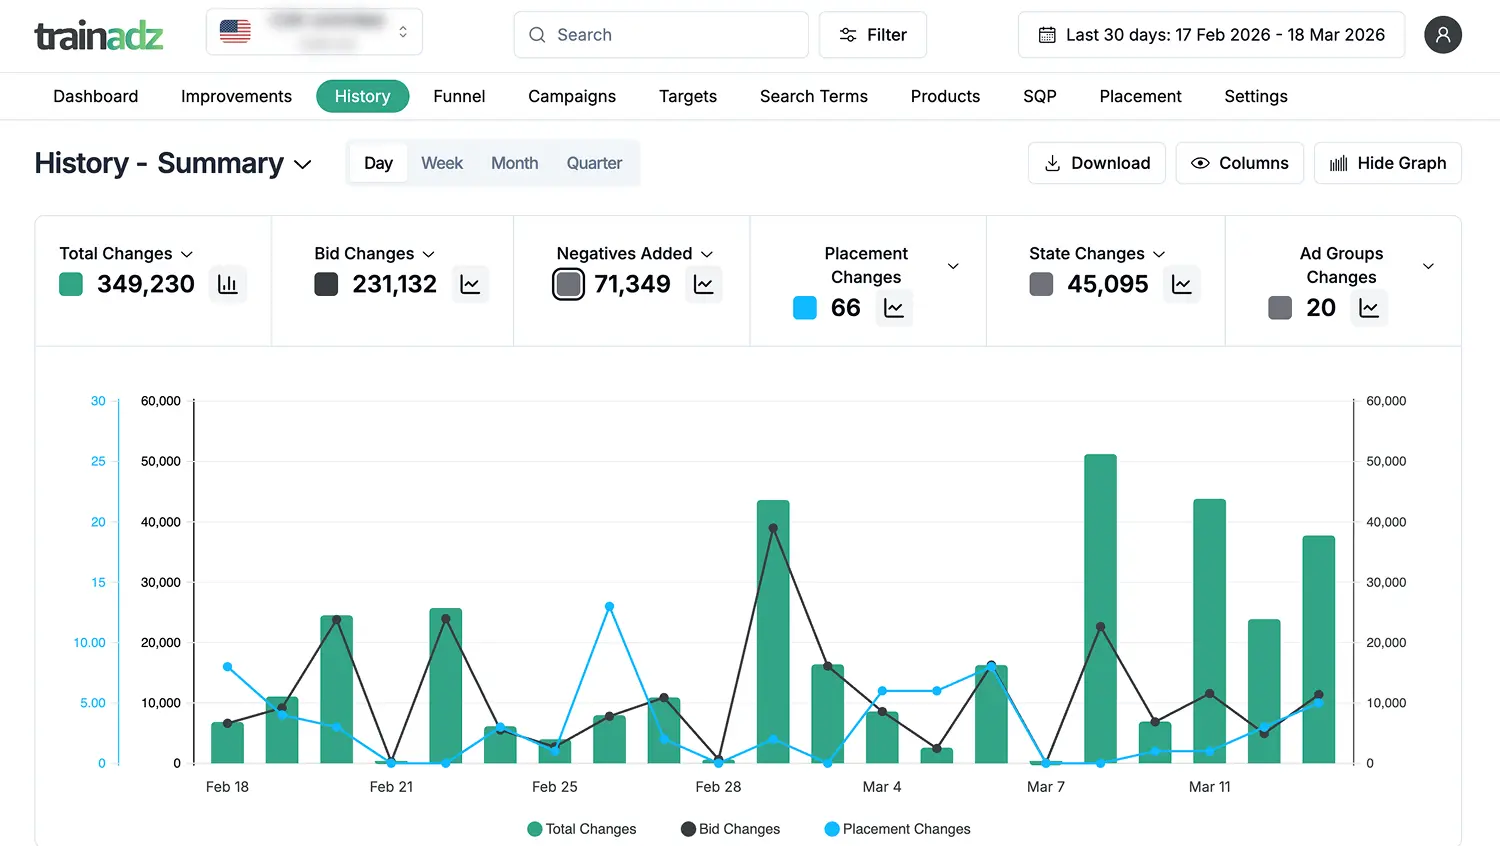1500x846 pixels.
Task: Toggle Placement Changes visibility in the legend
Action: (897, 829)
